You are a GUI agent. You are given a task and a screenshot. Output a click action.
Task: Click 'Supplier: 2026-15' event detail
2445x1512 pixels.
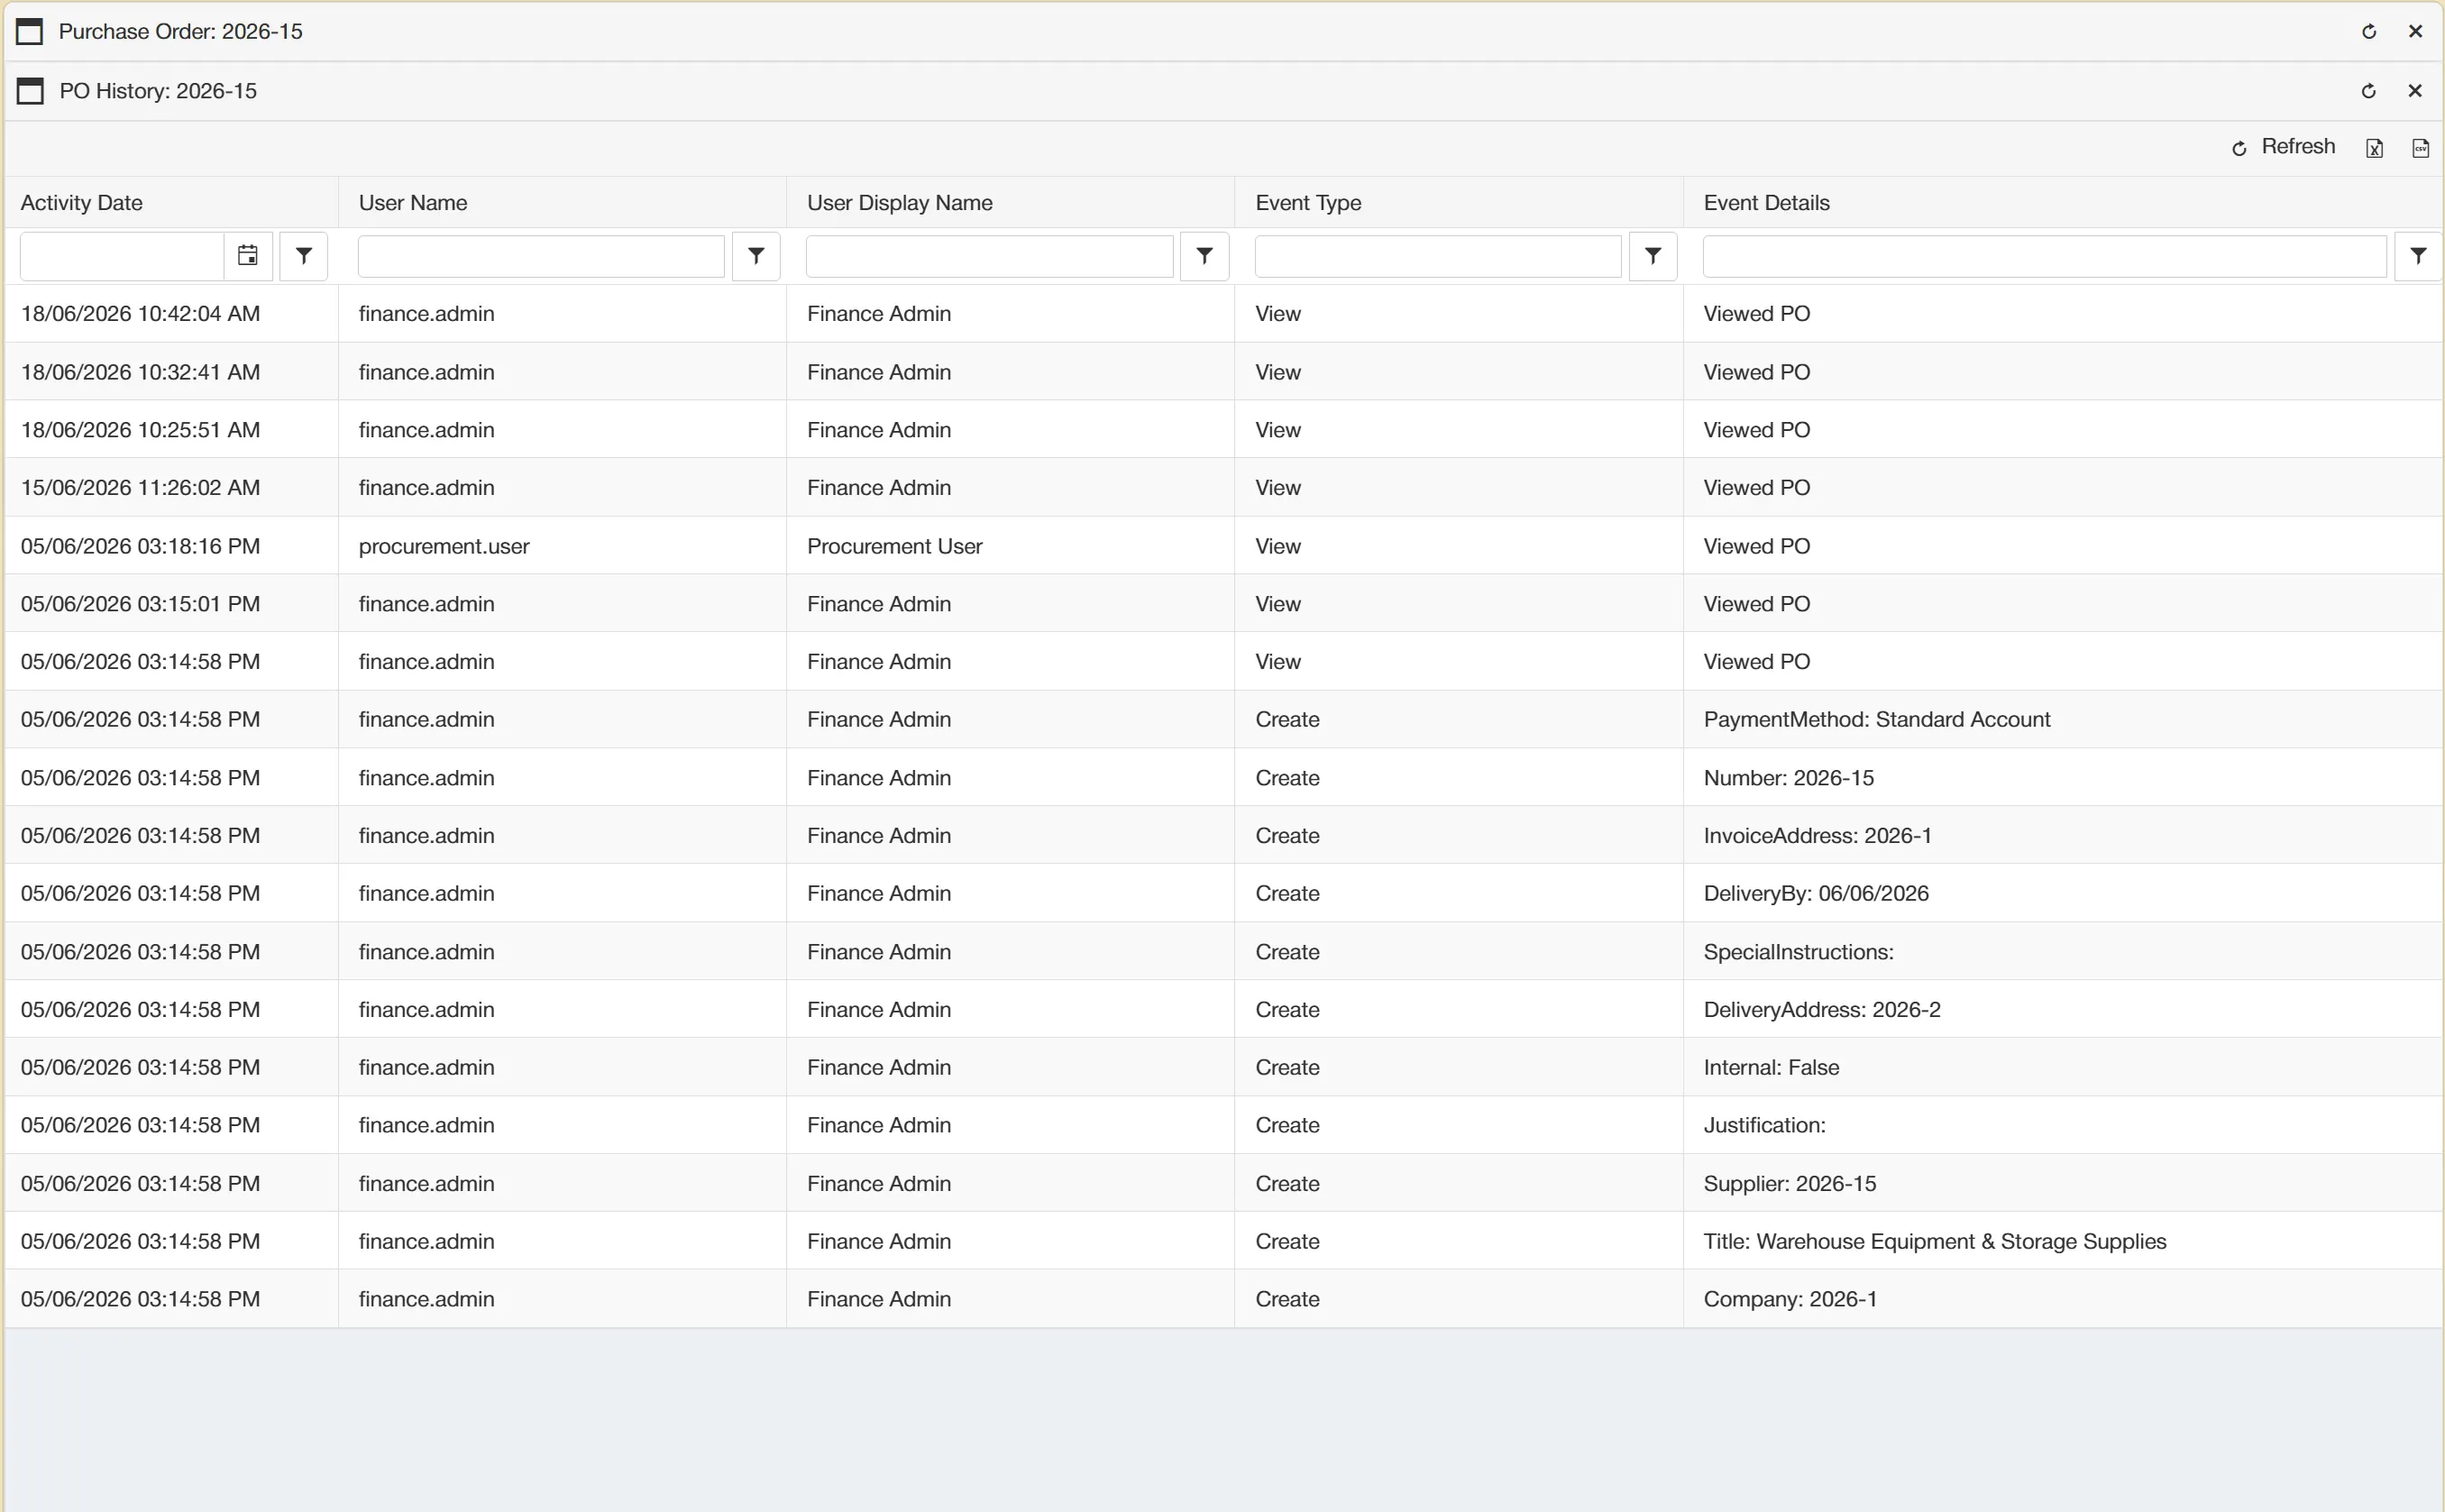pyautogui.click(x=1789, y=1184)
